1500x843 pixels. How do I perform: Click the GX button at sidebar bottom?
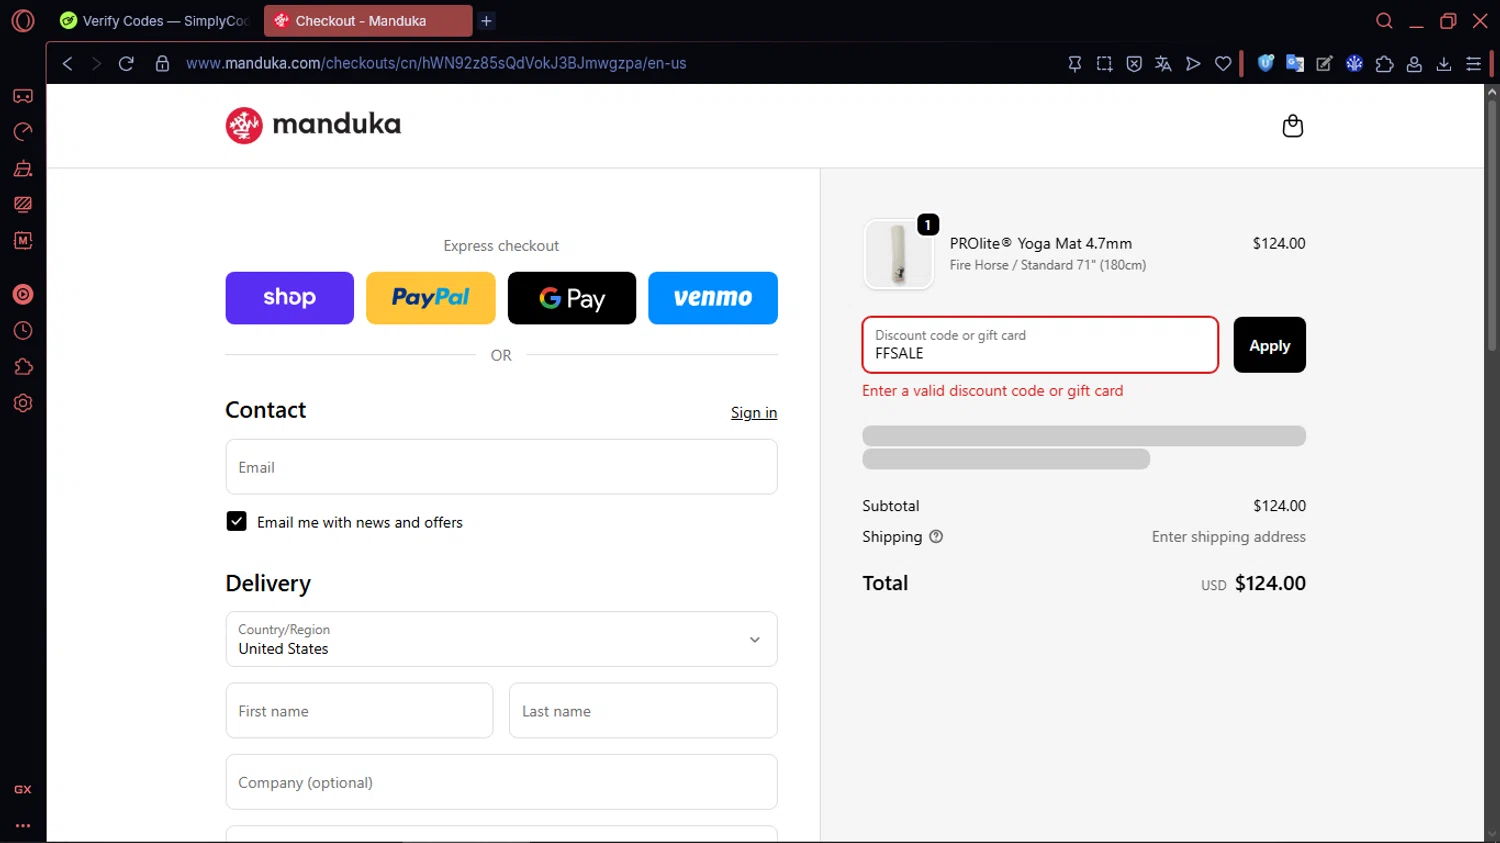23,789
